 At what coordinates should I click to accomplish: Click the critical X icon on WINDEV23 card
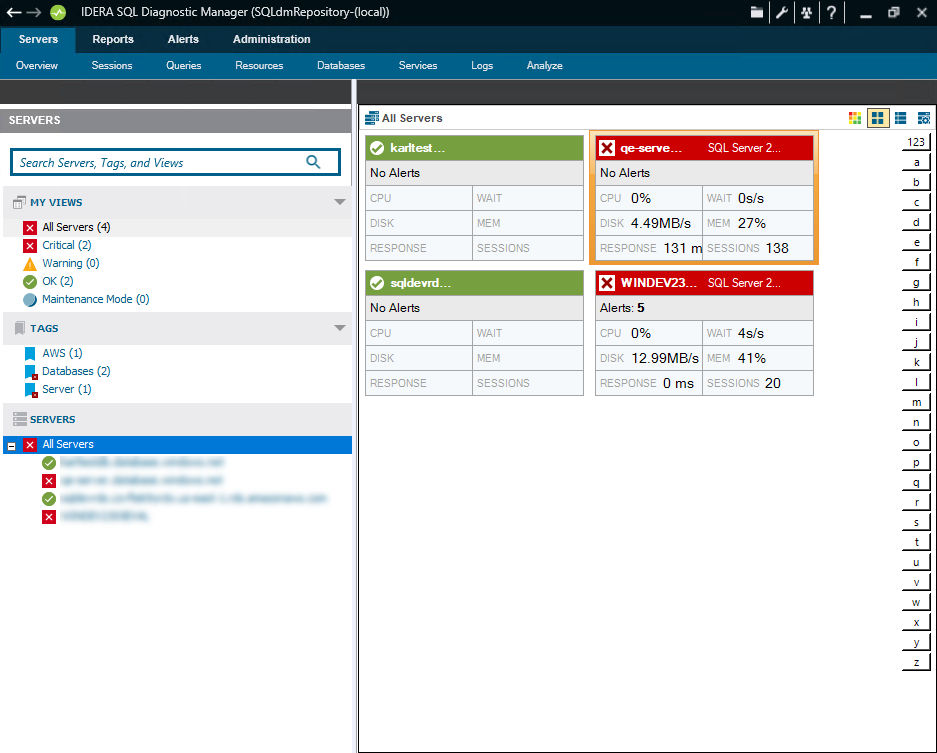point(607,283)
